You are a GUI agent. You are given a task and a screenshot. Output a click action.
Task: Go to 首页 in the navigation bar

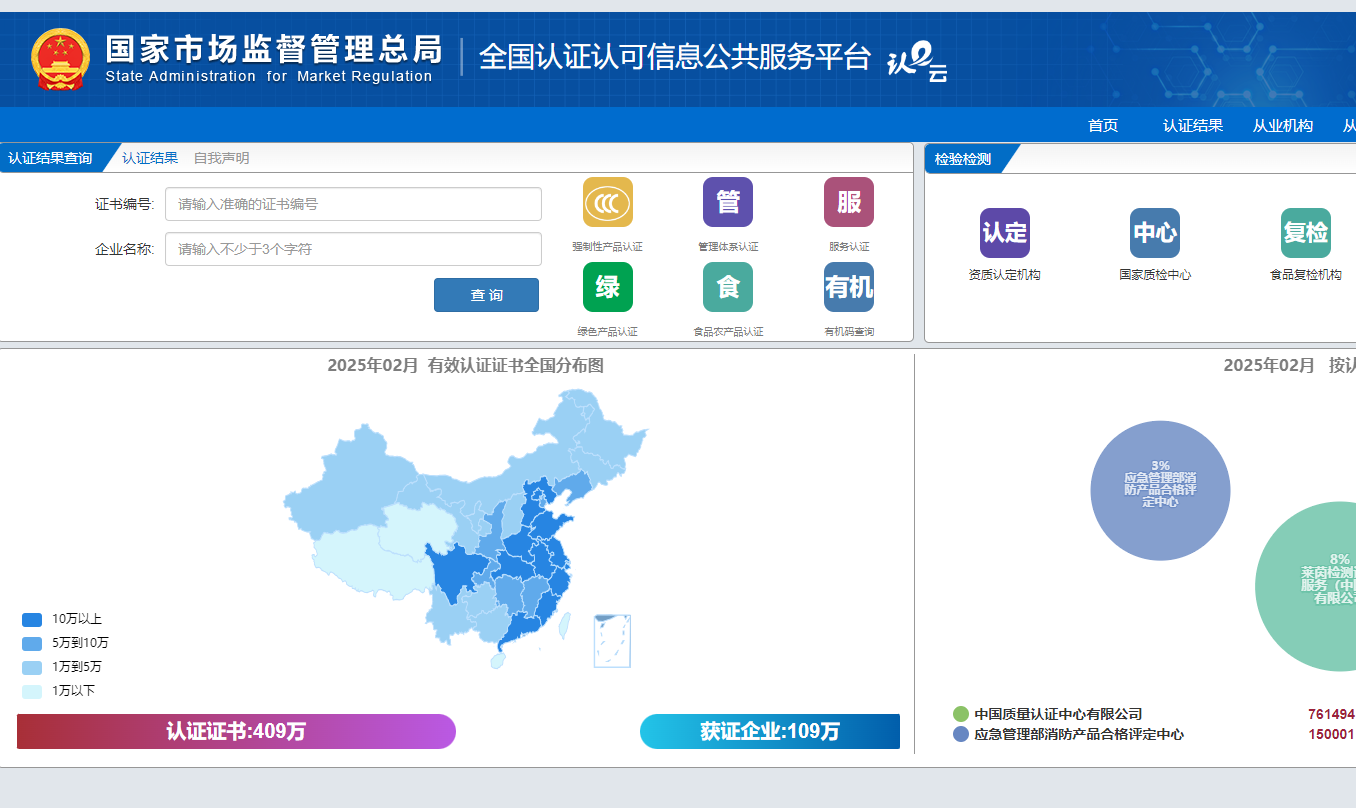(1102, 125)
